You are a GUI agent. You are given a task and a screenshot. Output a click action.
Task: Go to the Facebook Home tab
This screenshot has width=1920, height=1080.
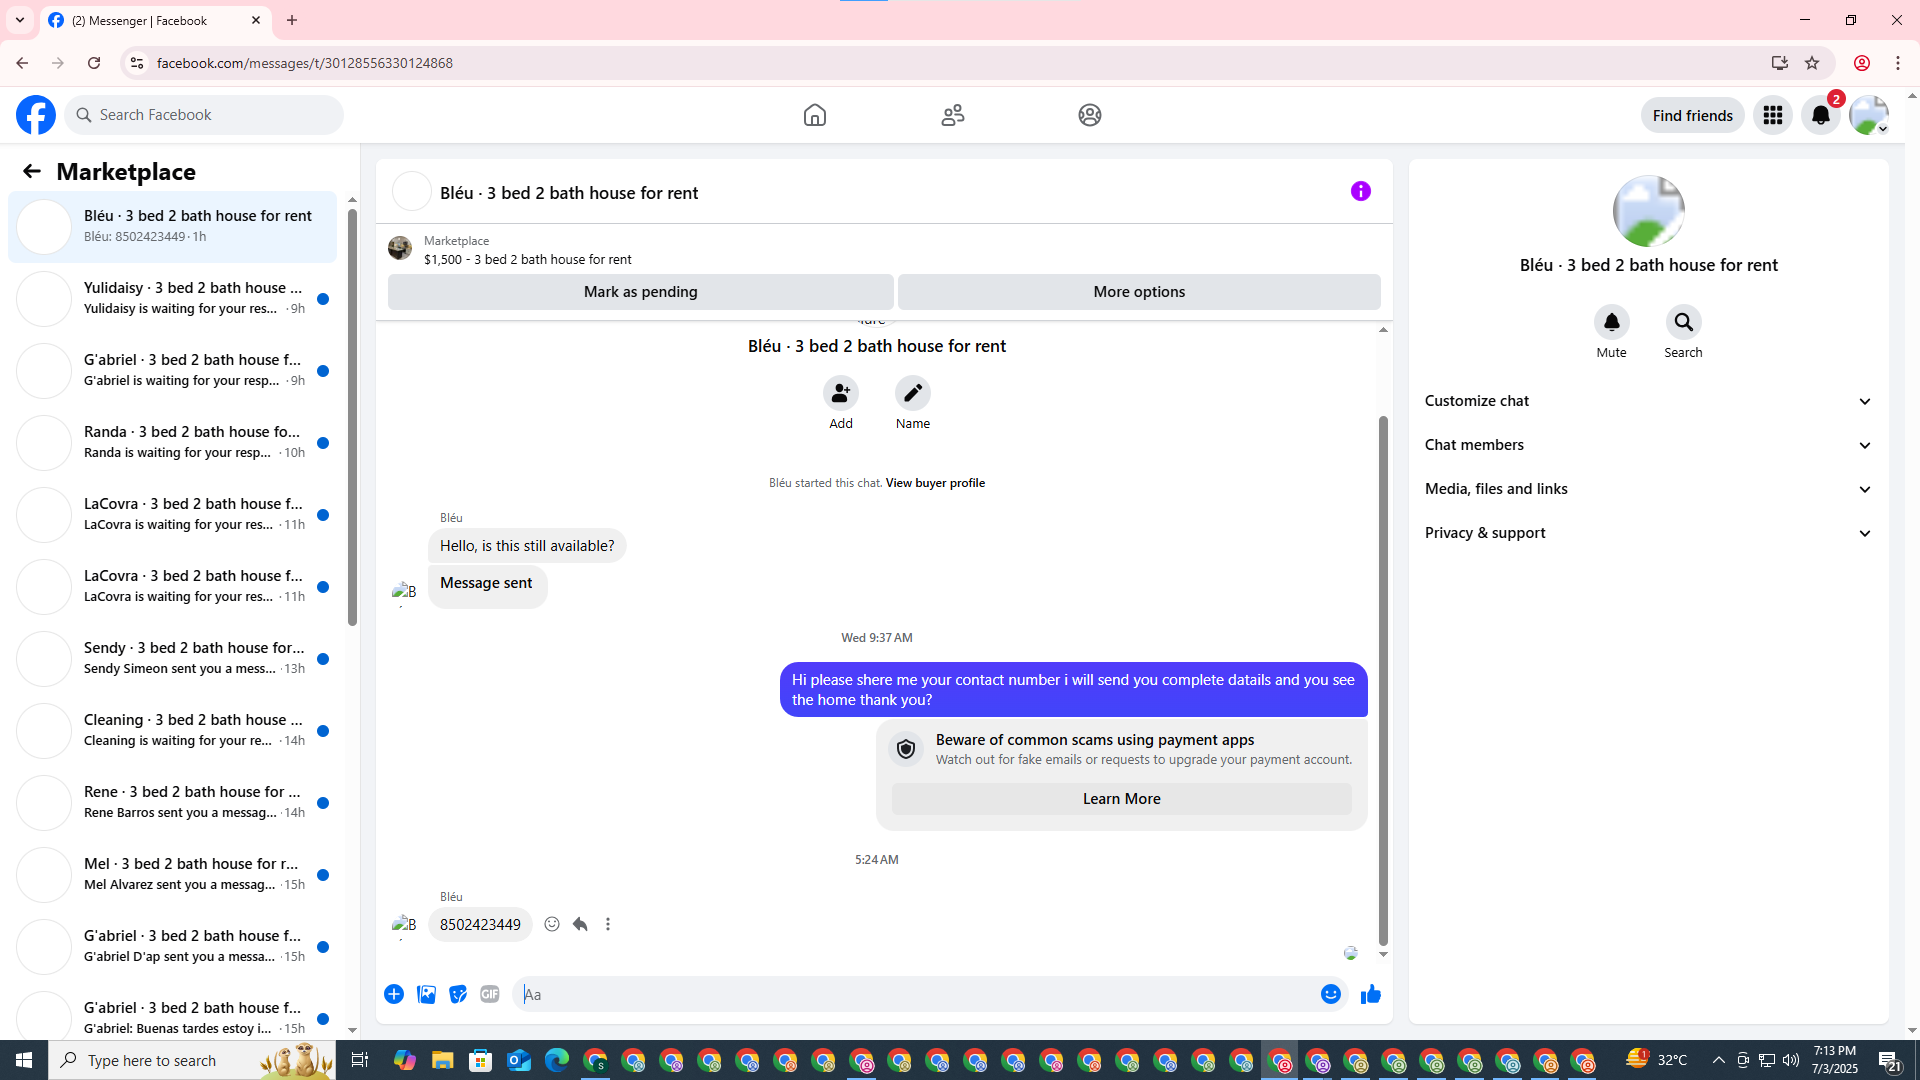pos(814,115)
